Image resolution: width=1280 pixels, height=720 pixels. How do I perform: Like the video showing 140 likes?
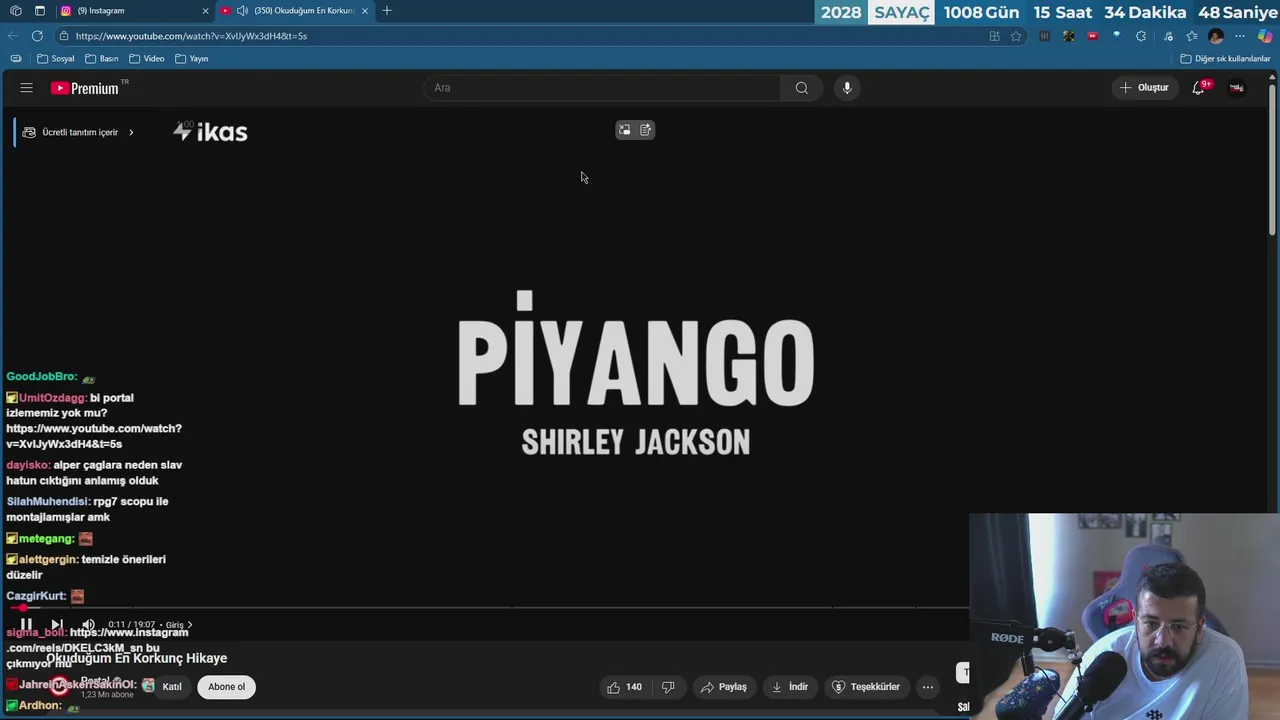(x=624, y=687)
